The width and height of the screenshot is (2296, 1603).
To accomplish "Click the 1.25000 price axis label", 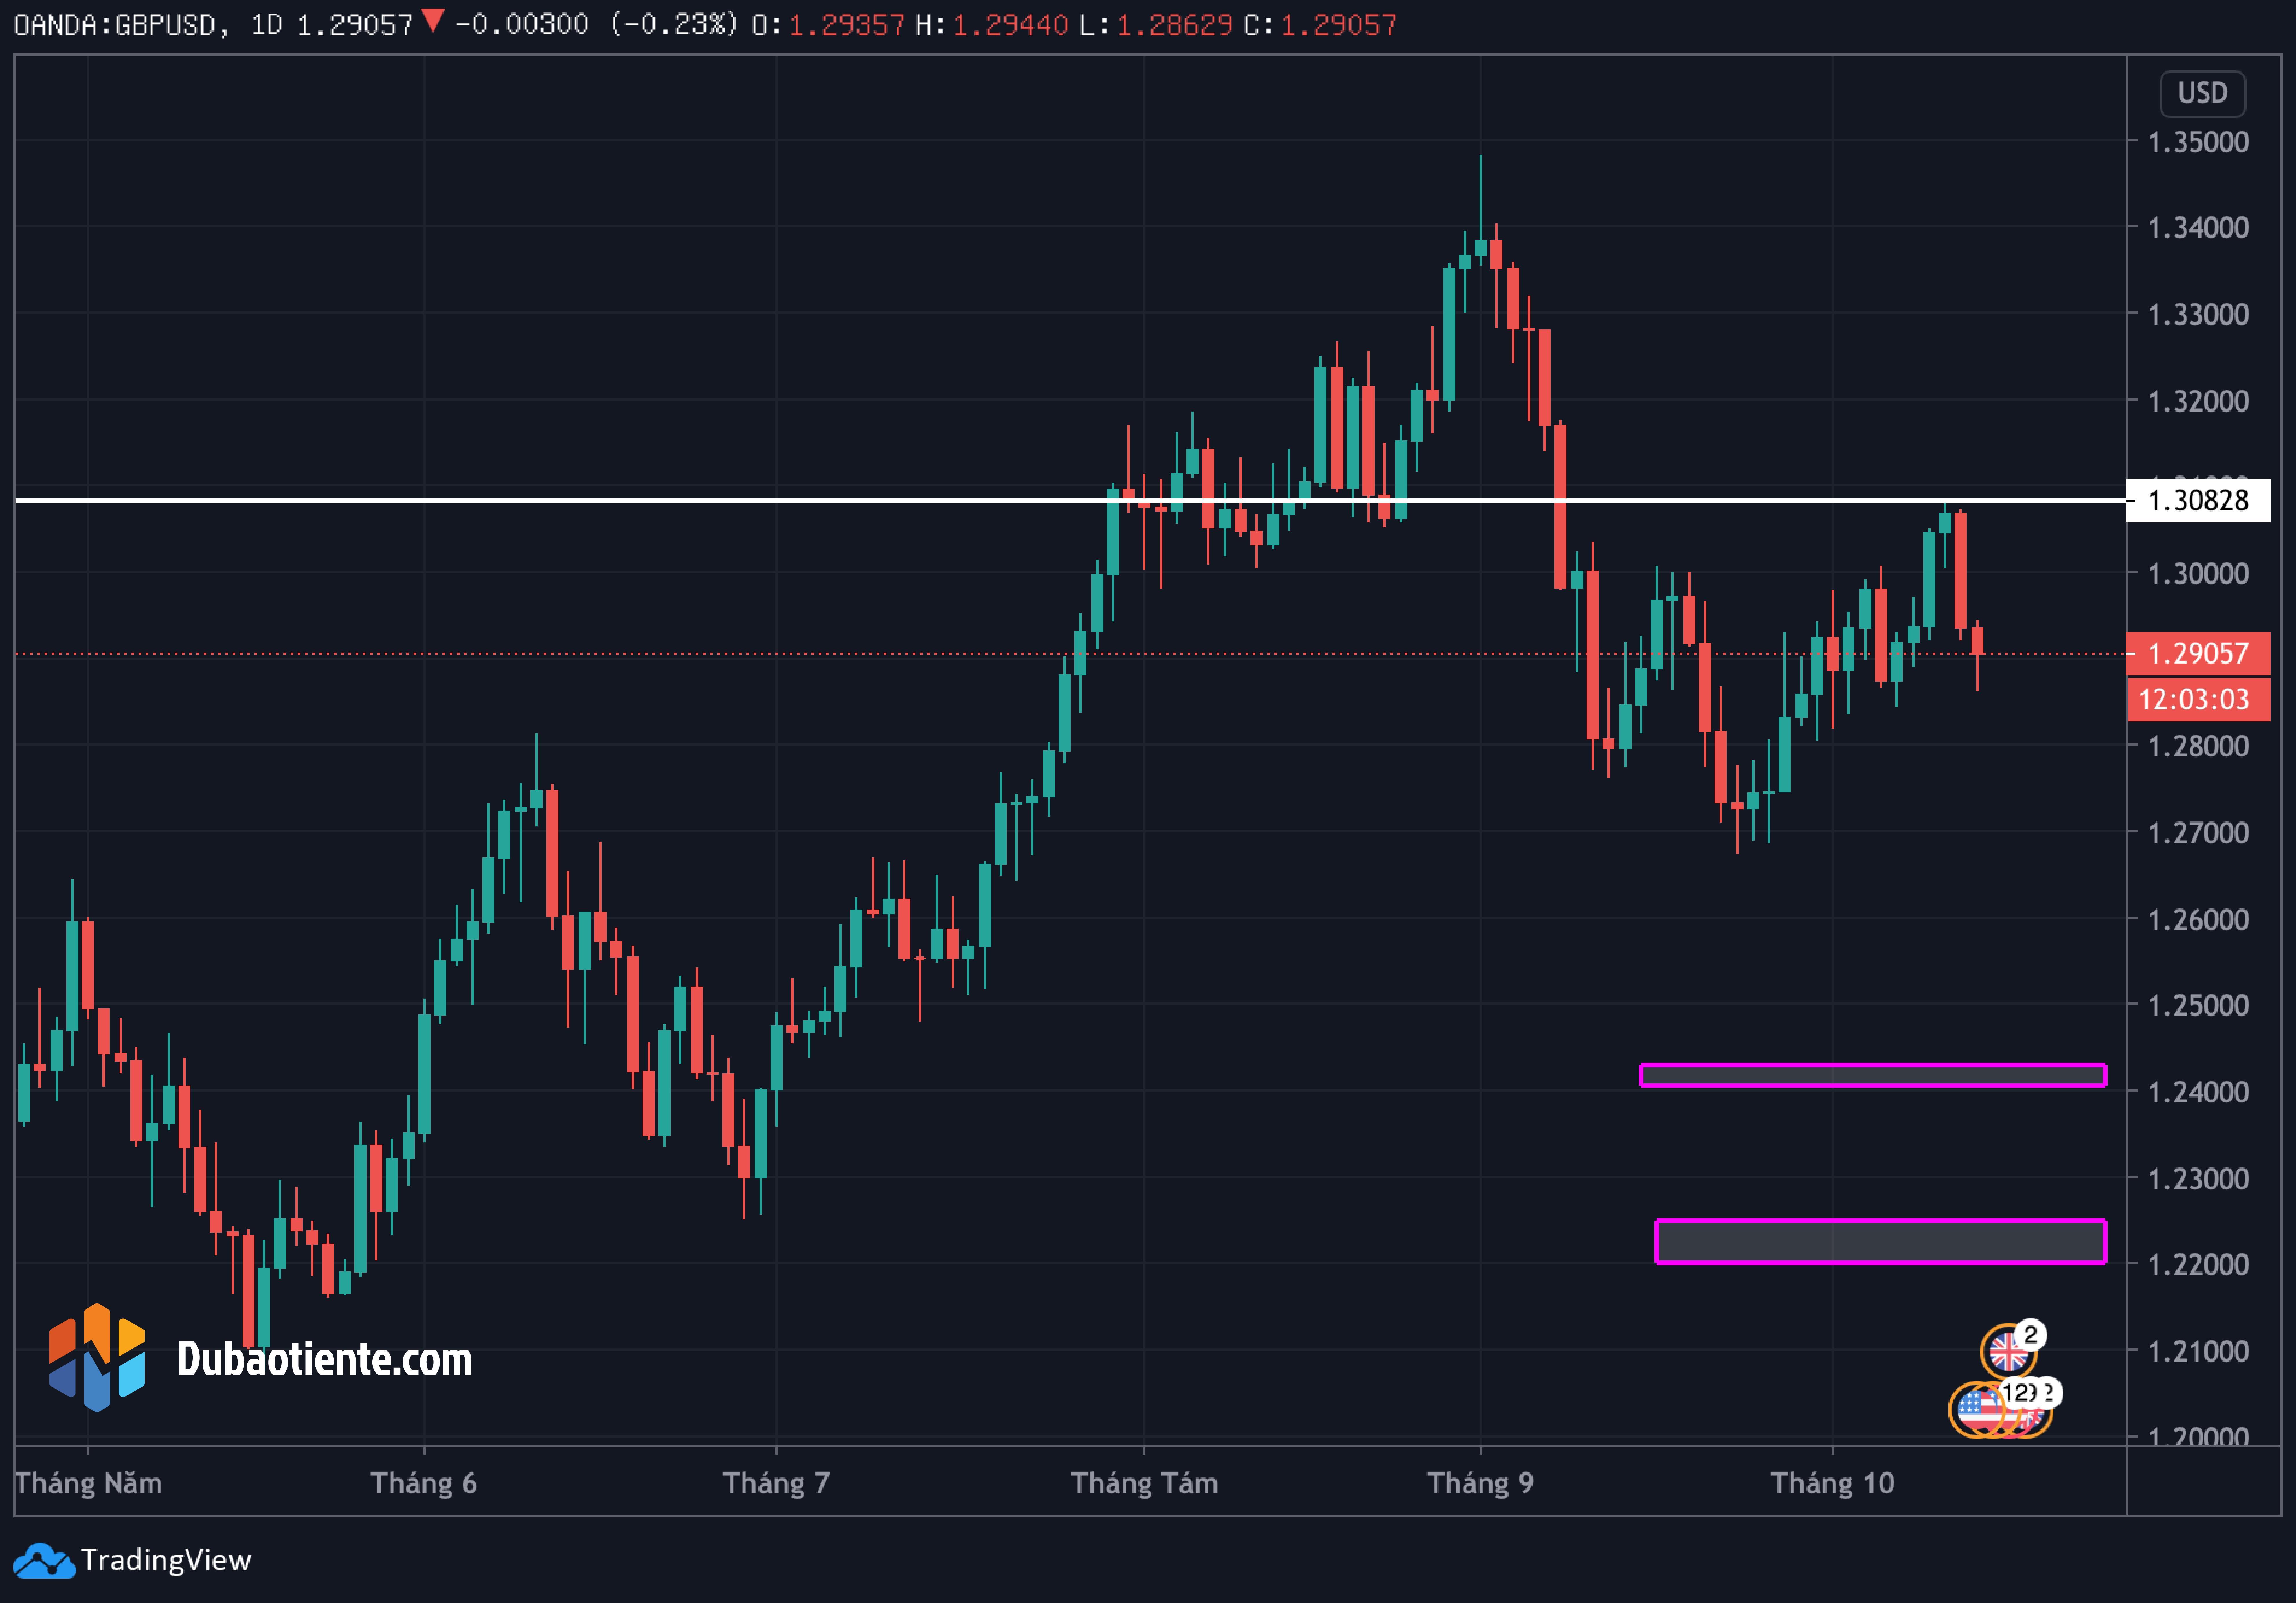I will (2198, 1005).
